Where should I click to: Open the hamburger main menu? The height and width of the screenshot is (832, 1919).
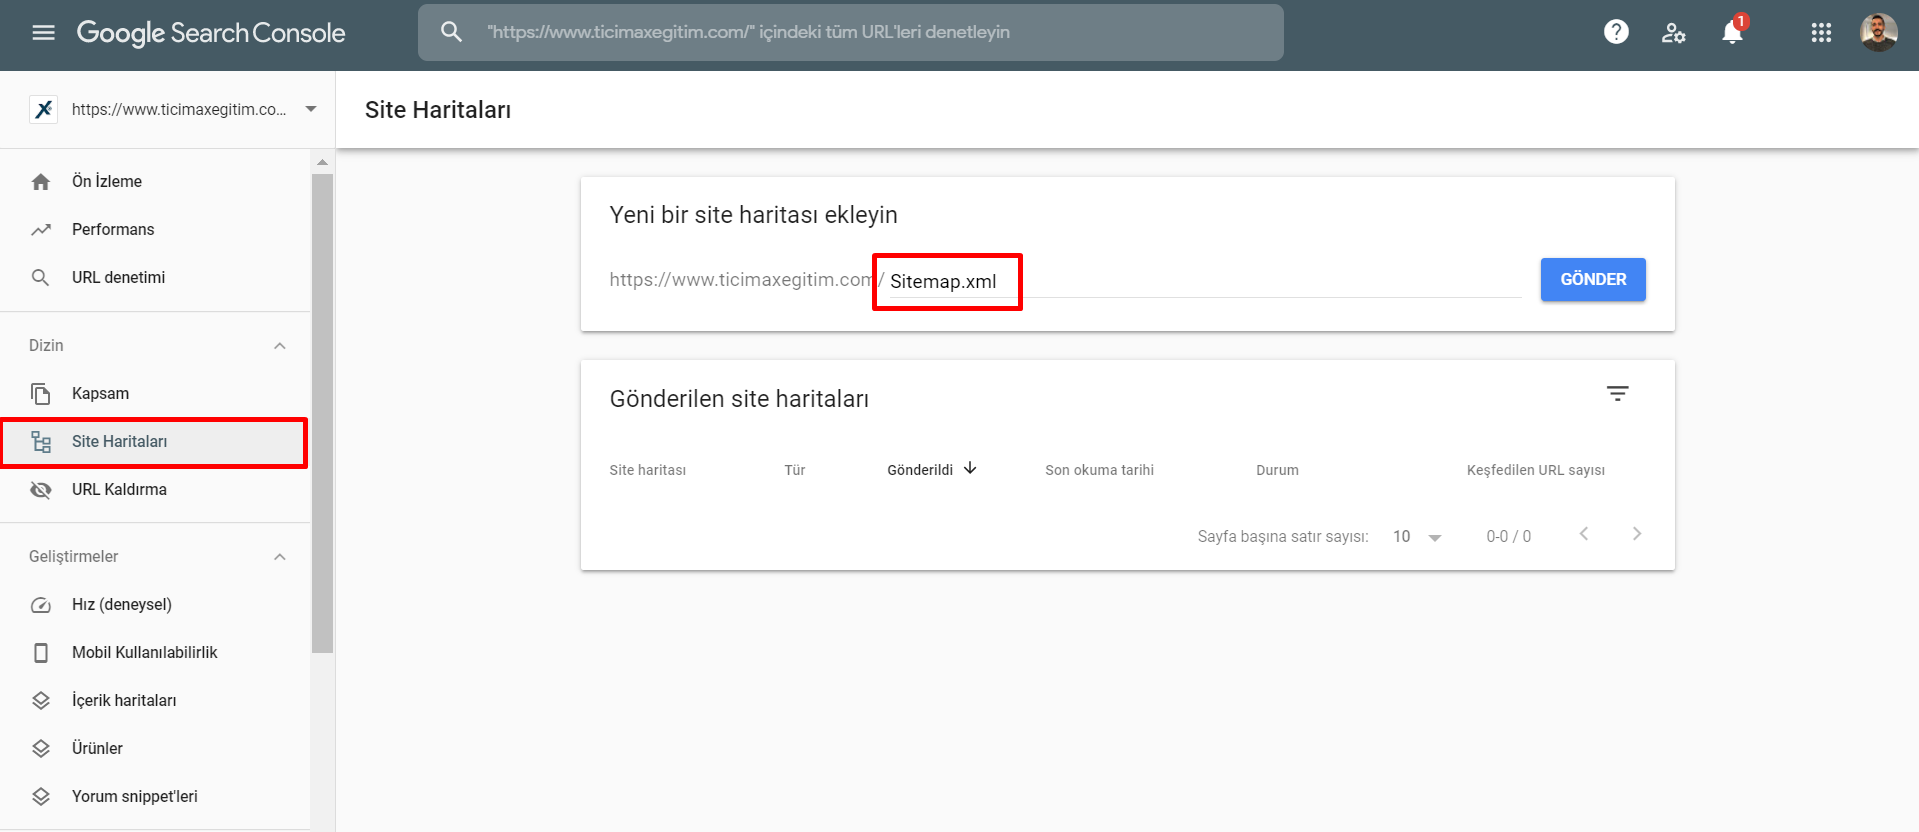[43, 33]
